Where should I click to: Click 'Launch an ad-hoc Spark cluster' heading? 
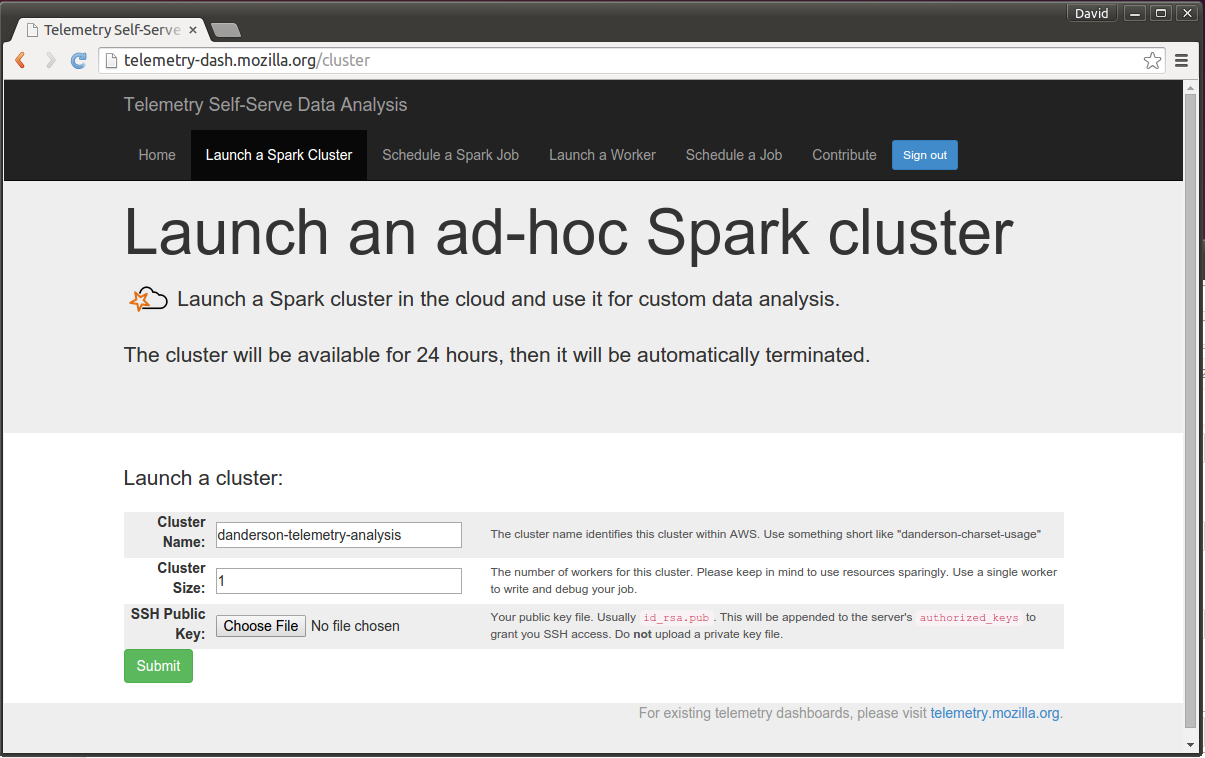click(x=568, y=233)
